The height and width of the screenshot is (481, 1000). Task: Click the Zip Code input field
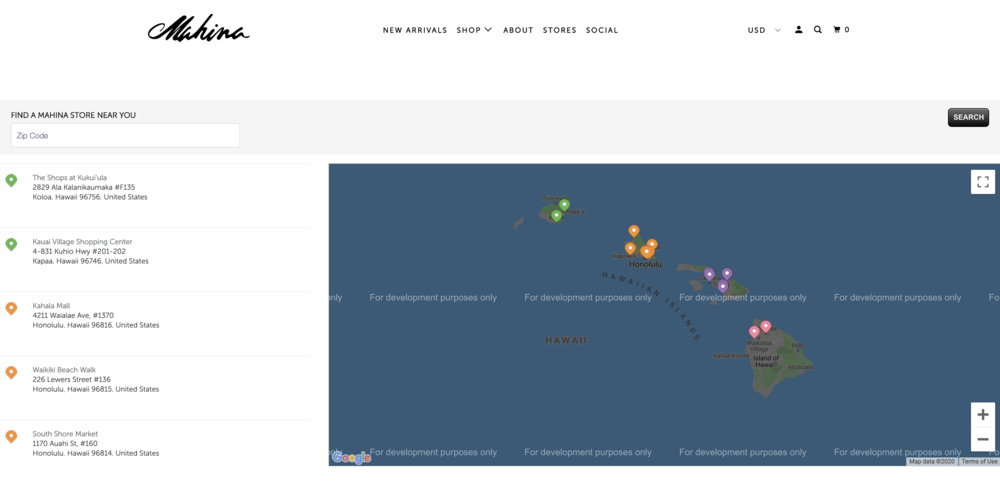126,136
